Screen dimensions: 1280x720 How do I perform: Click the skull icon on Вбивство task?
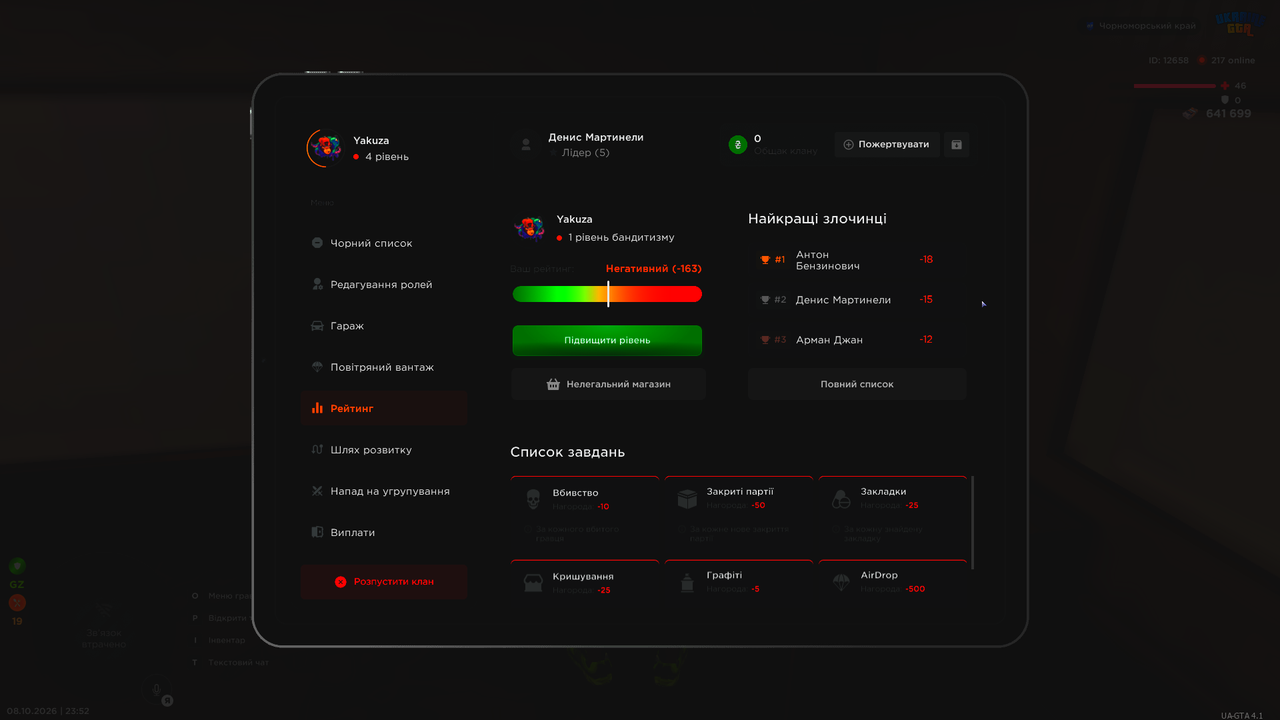[x=533, y=499]
